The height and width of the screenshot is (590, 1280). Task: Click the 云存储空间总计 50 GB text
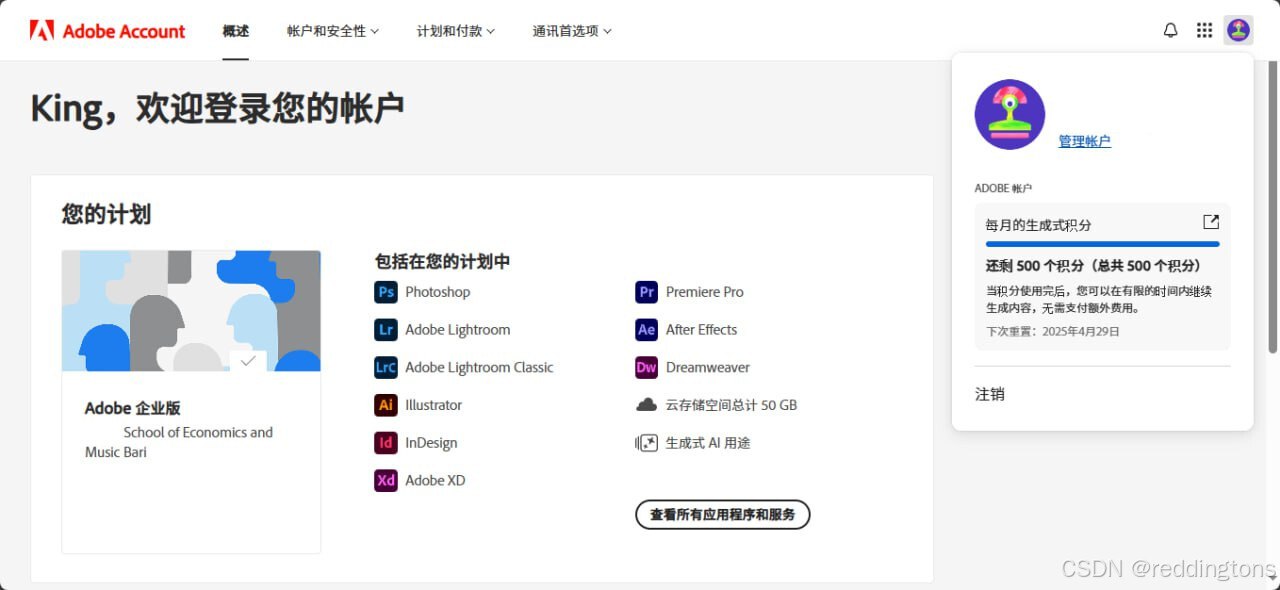pyautogui.click(x=731, y=405)
